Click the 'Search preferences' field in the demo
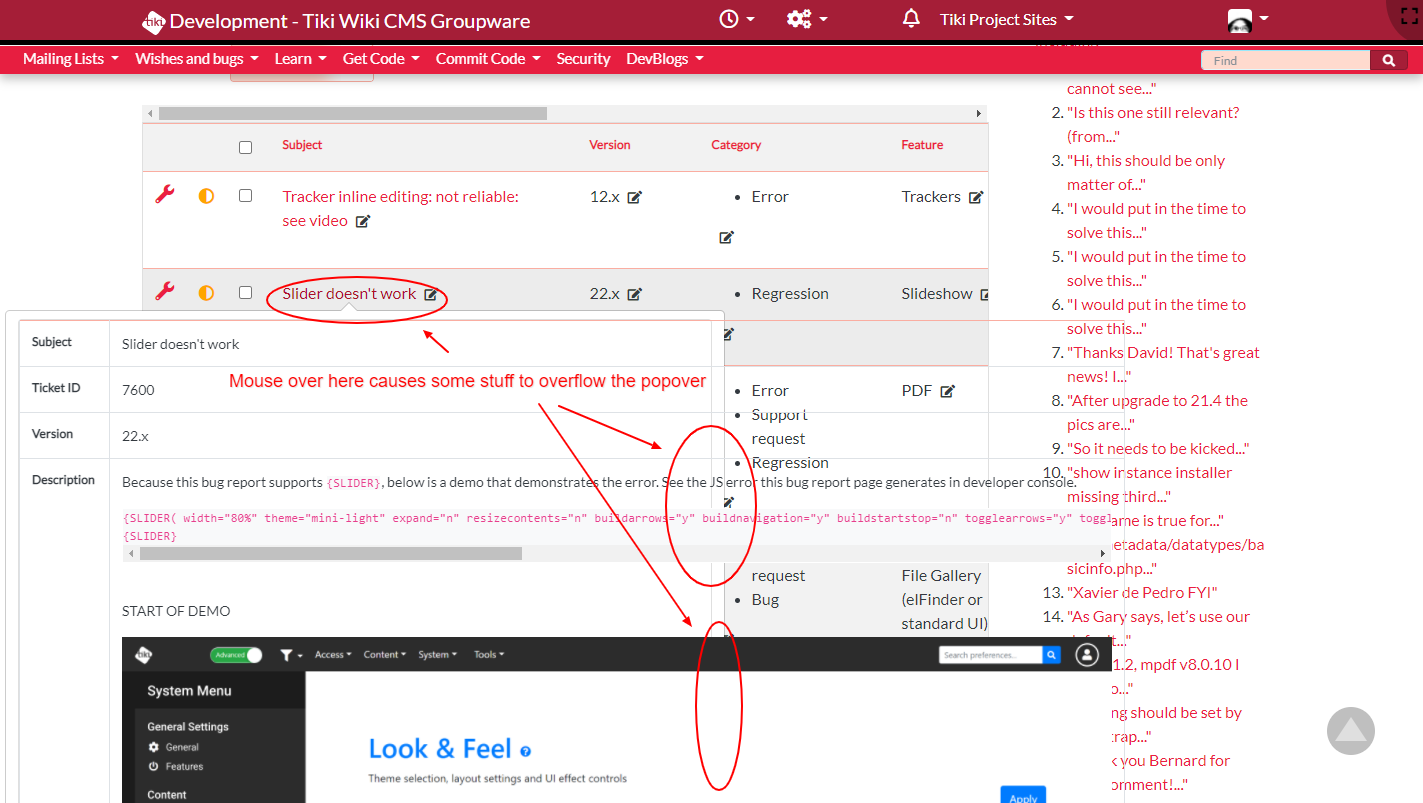The height and width of the screenshot is (803, 1423). (991, 655)
